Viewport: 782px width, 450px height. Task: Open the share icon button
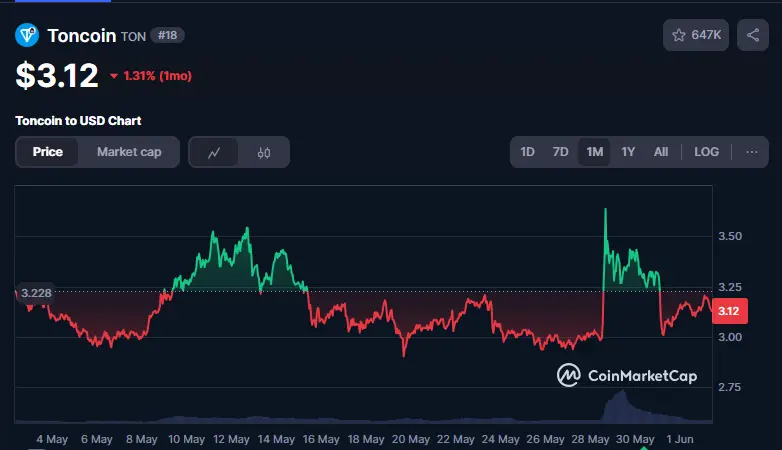(753, 35)
